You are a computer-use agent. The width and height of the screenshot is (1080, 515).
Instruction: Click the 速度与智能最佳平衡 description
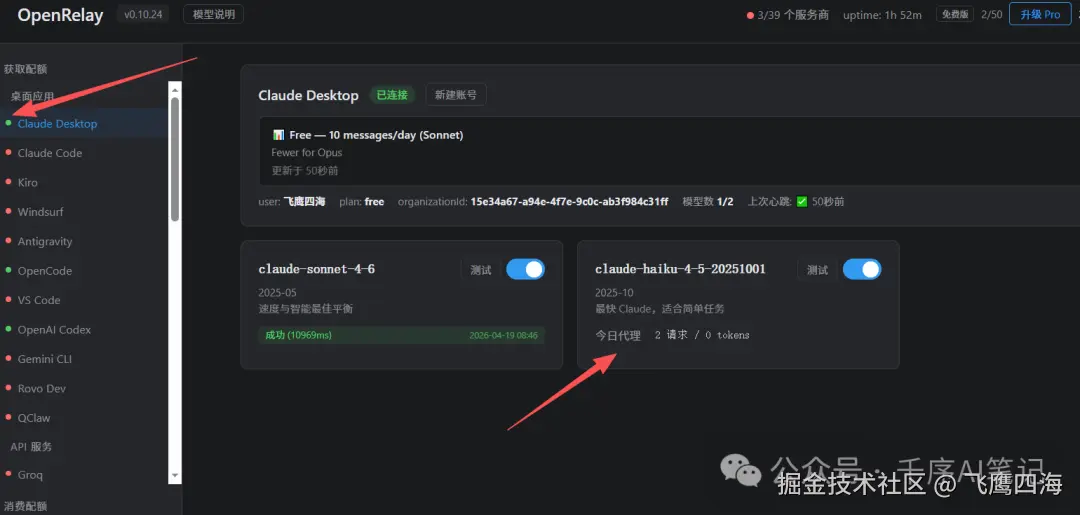click(306, 309)
